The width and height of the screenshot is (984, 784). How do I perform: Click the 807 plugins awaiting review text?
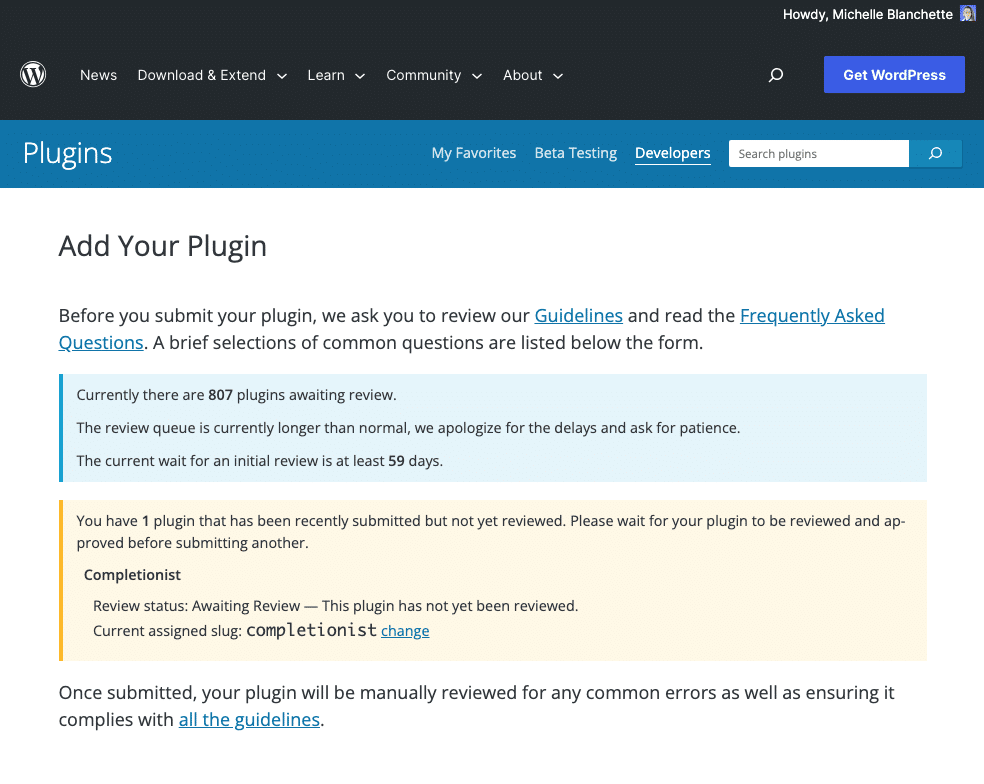click(x=237, y=395)
